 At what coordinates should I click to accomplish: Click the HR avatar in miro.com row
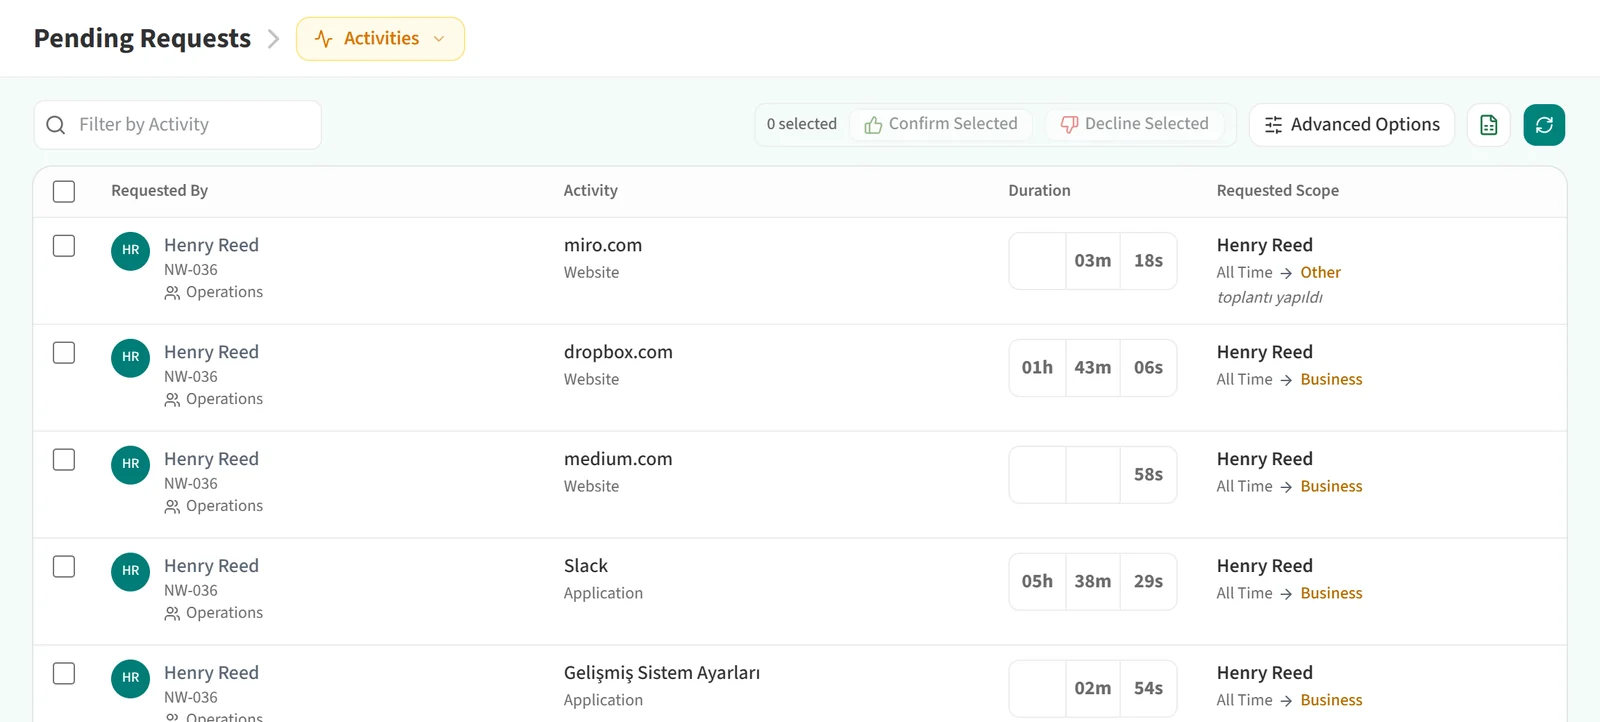[130, 251]
